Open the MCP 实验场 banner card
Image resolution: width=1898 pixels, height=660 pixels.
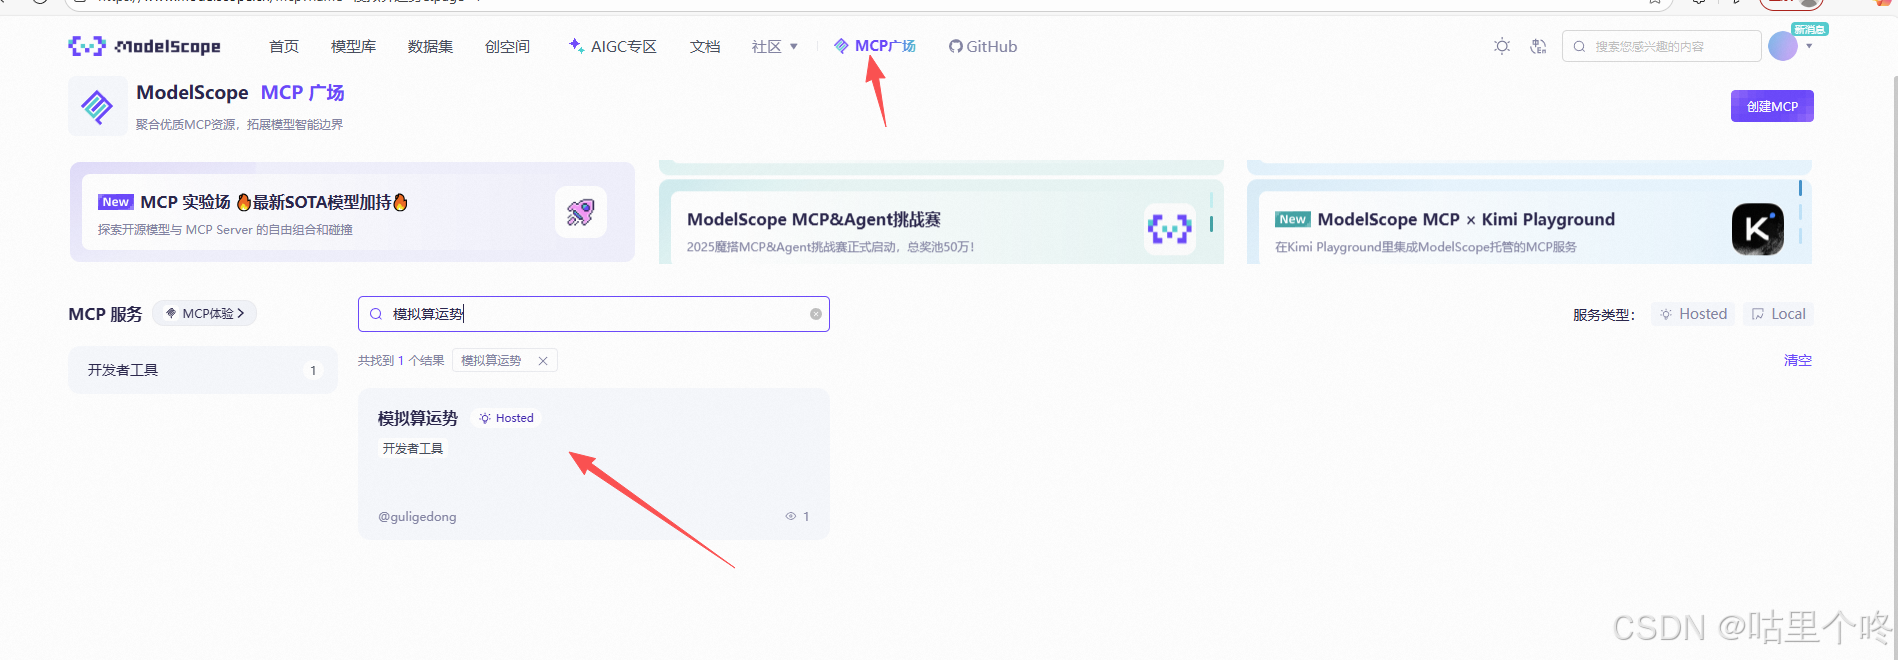pyautogui.click(x=352, y=212)
